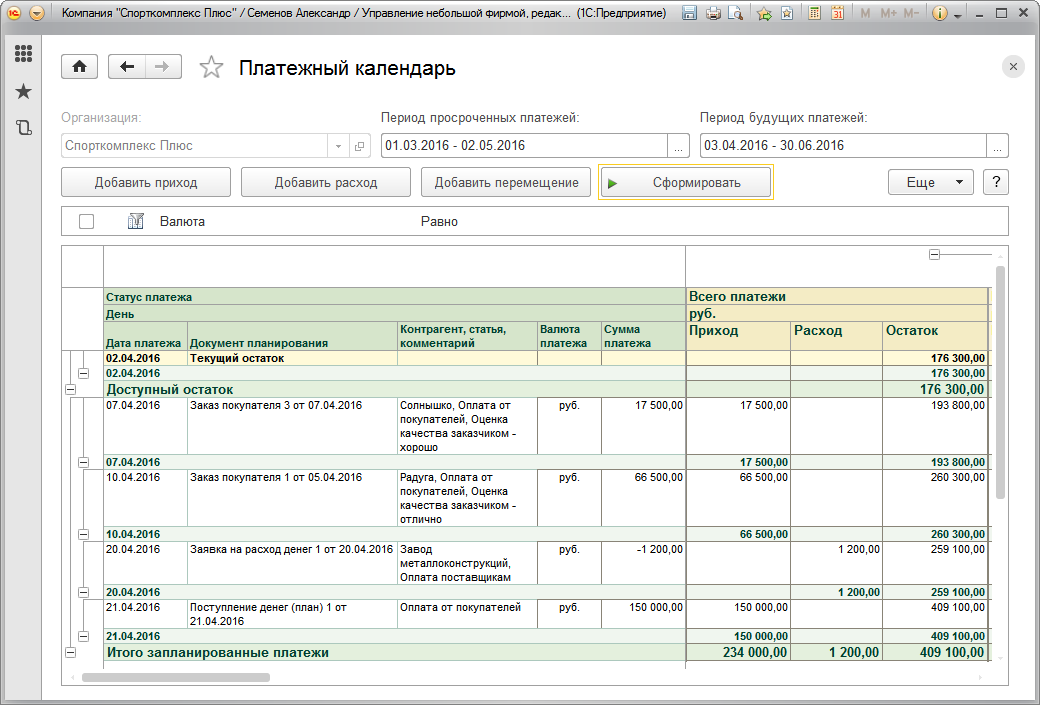
Task: Collapse the Итого запланированные платежи group
Action: [70, 652]
